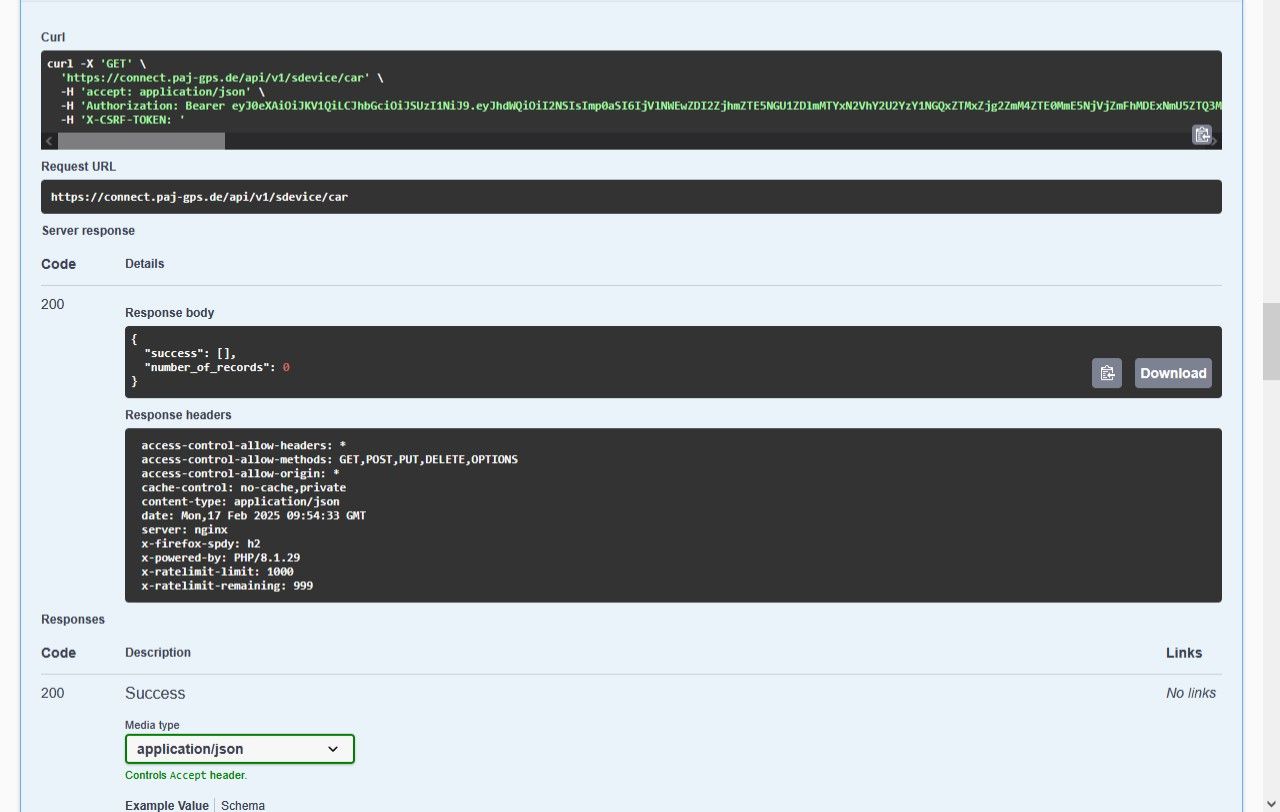Click the access-control-allow-headers response header

244,446
